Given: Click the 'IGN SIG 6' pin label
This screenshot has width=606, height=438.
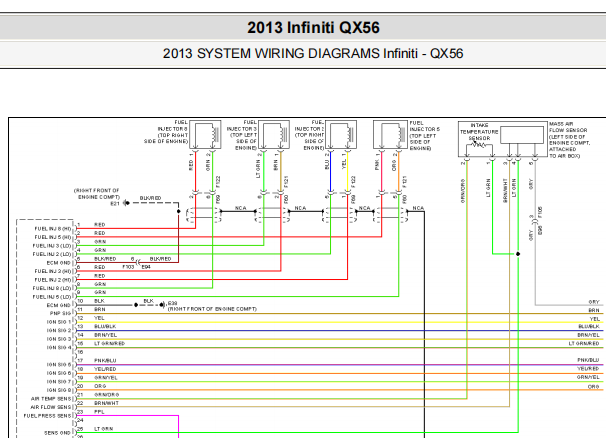Looking at the screenshot, I should 59,373.
